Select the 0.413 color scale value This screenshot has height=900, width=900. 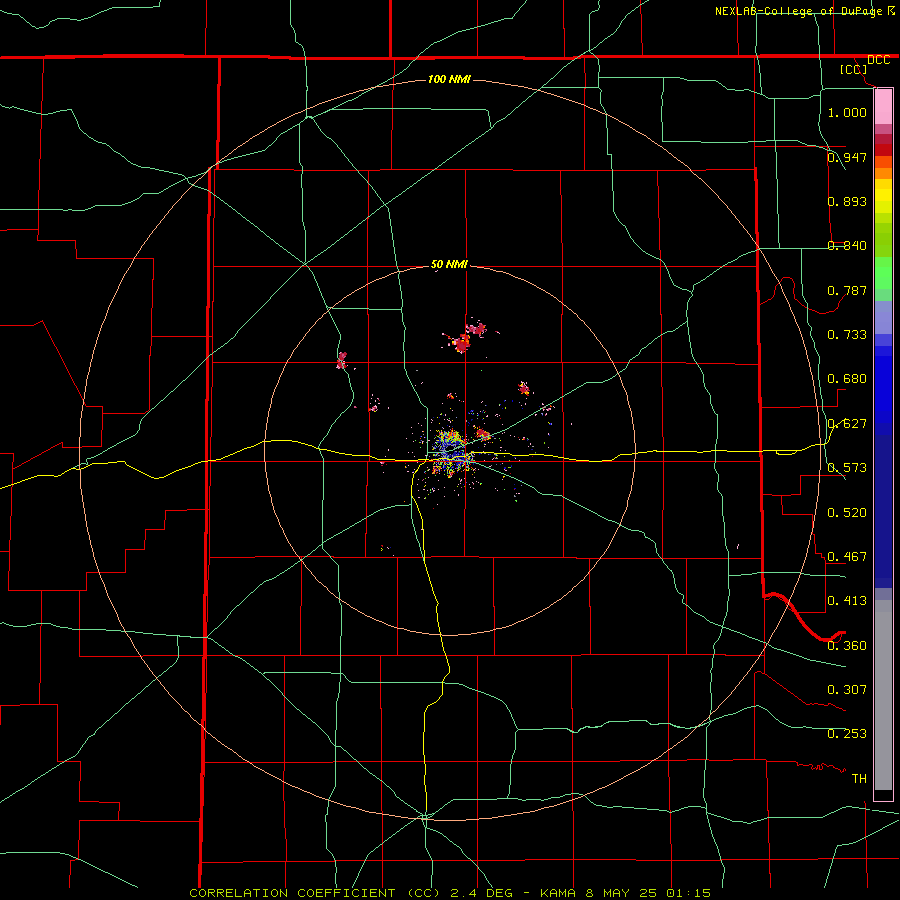pyautogui.click(x=847, y=601)
